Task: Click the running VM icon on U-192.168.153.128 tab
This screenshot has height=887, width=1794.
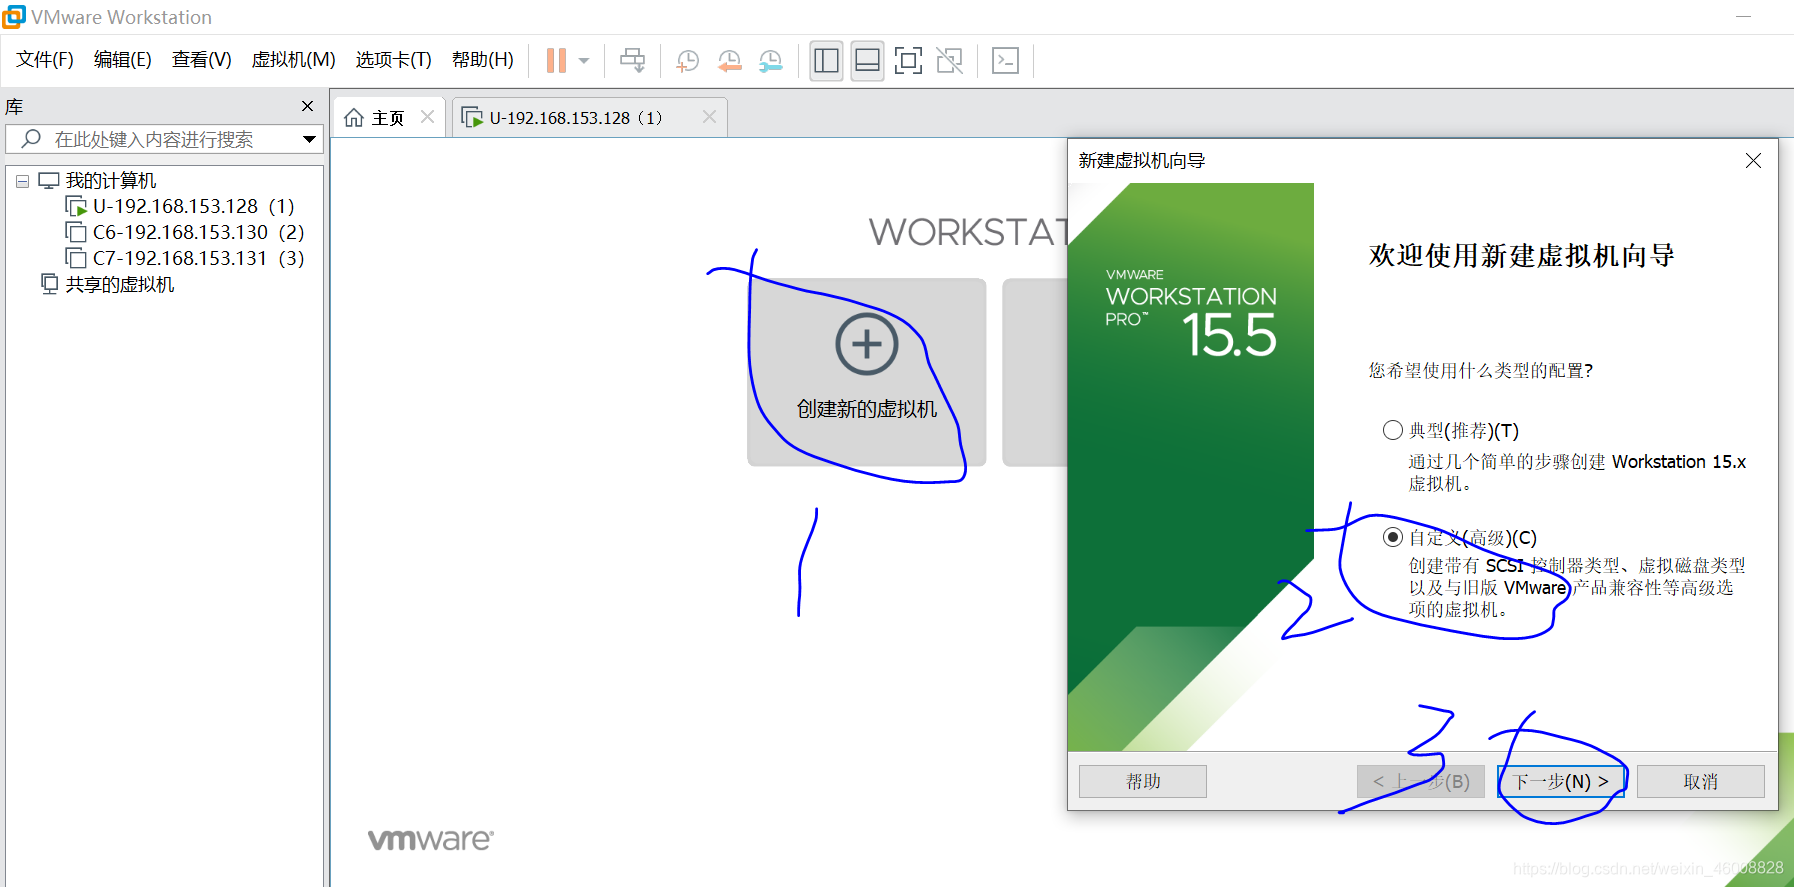Action: coord(472,117)
